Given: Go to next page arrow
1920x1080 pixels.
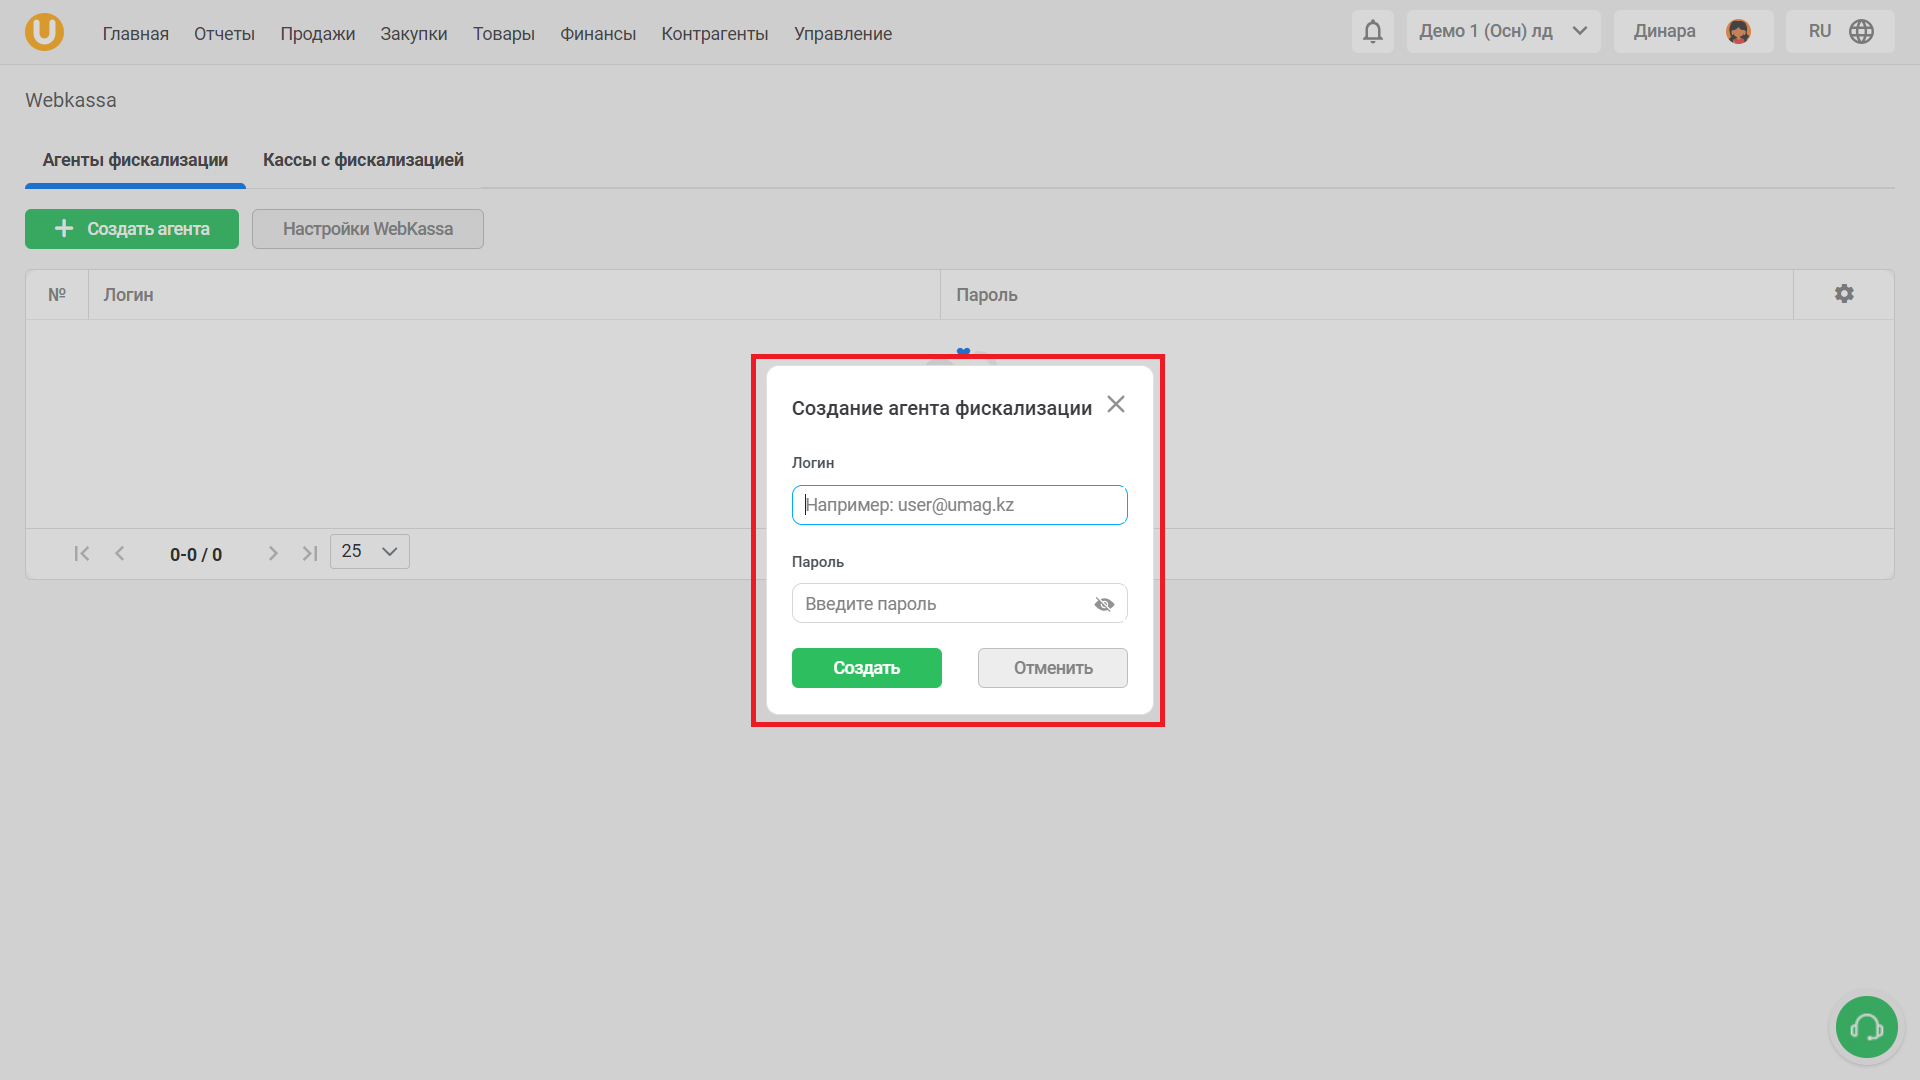Looking at the screenshot, I should point(273,554).
